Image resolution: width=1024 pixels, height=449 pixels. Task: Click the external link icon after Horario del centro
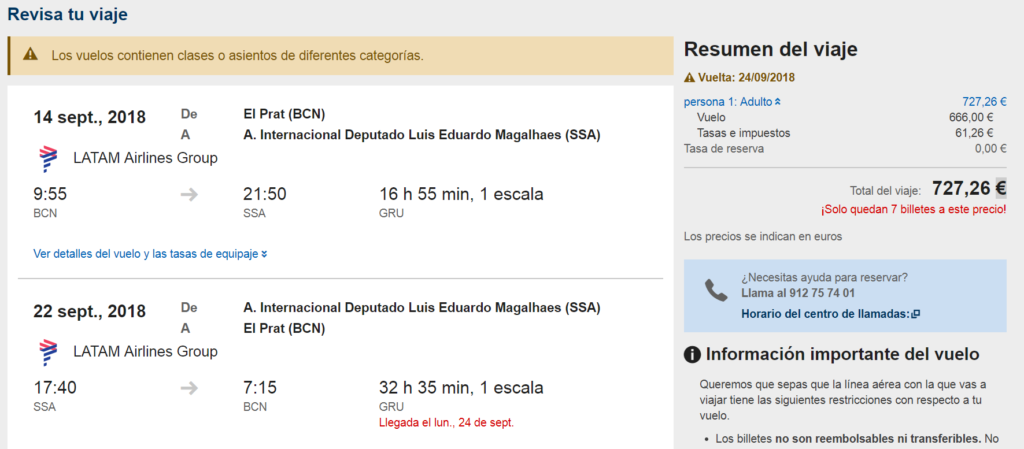tap(916, 314)
